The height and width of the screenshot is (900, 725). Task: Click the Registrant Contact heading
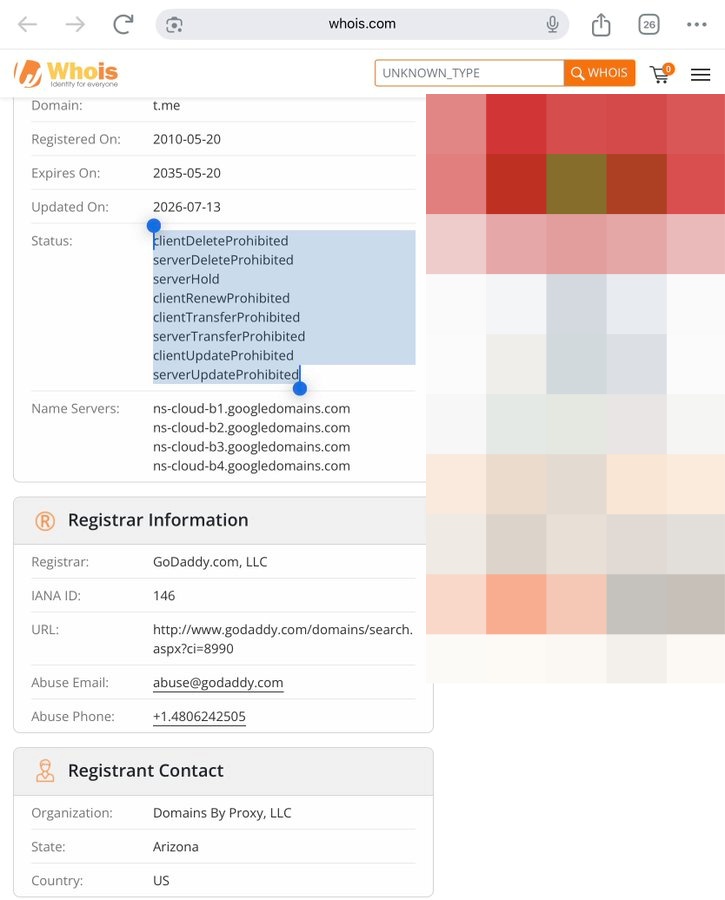146,771
